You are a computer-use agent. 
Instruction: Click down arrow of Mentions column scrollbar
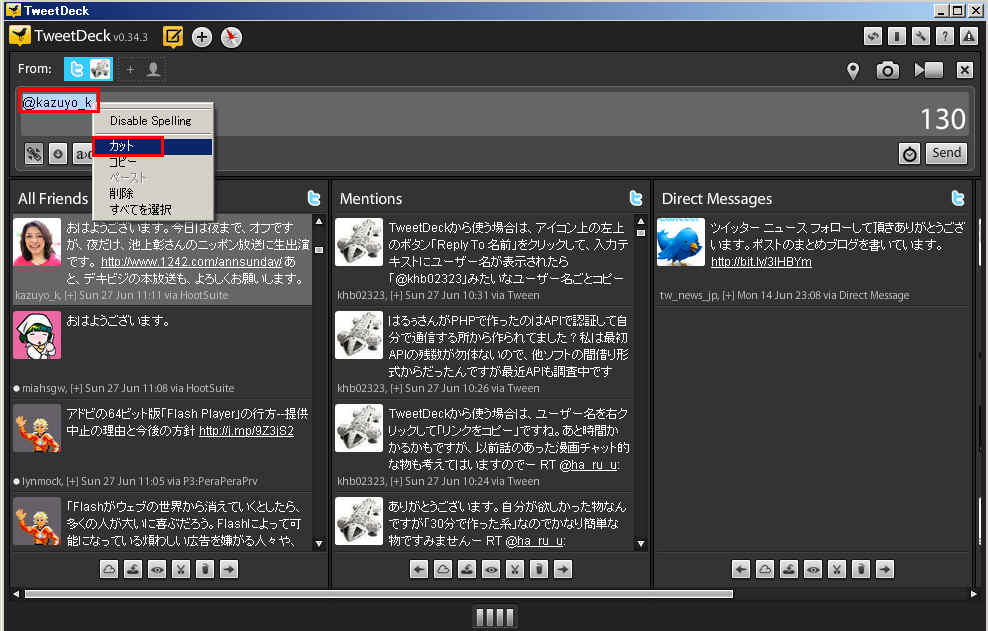[641, 543]
